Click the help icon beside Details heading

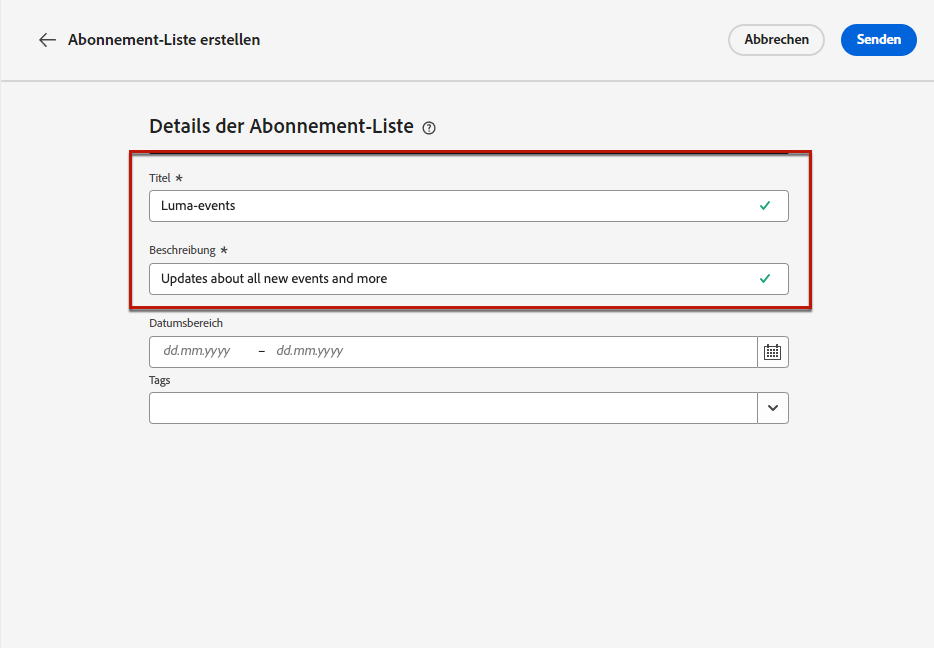pos(429,128)
